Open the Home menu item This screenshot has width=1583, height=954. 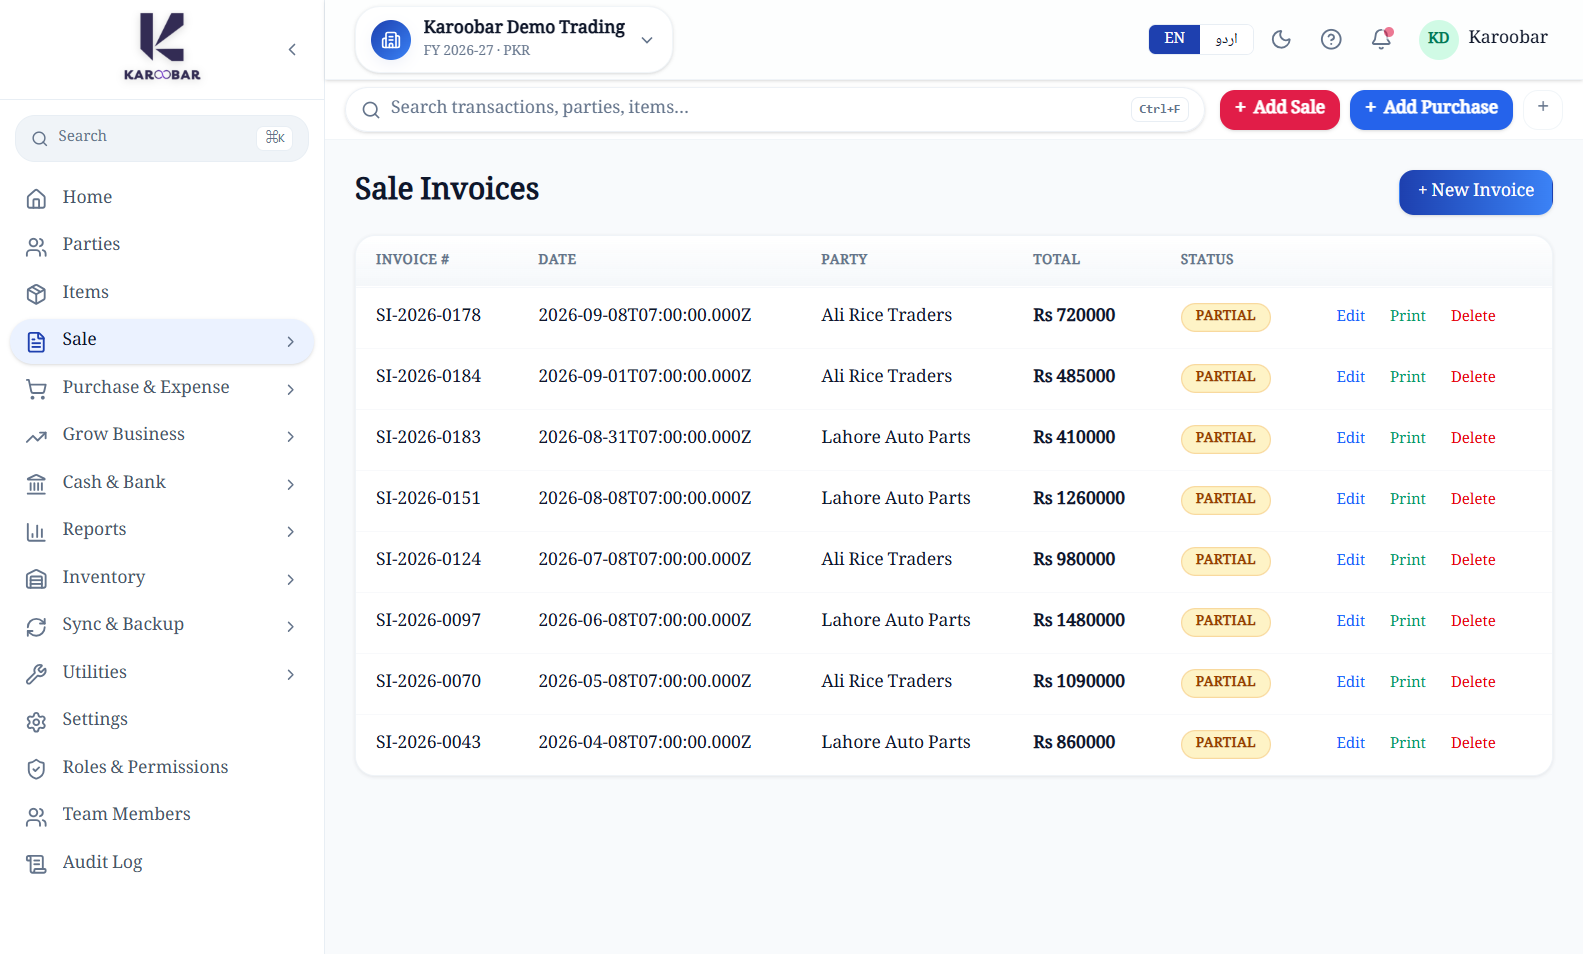pyautogui.click(x=162, y=198)
